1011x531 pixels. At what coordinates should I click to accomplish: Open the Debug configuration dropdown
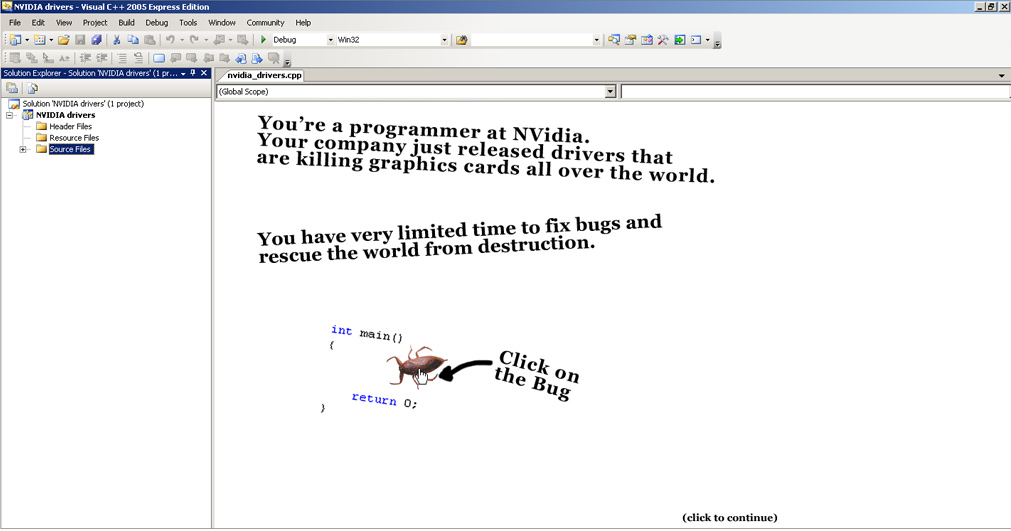tap(331, 40)
